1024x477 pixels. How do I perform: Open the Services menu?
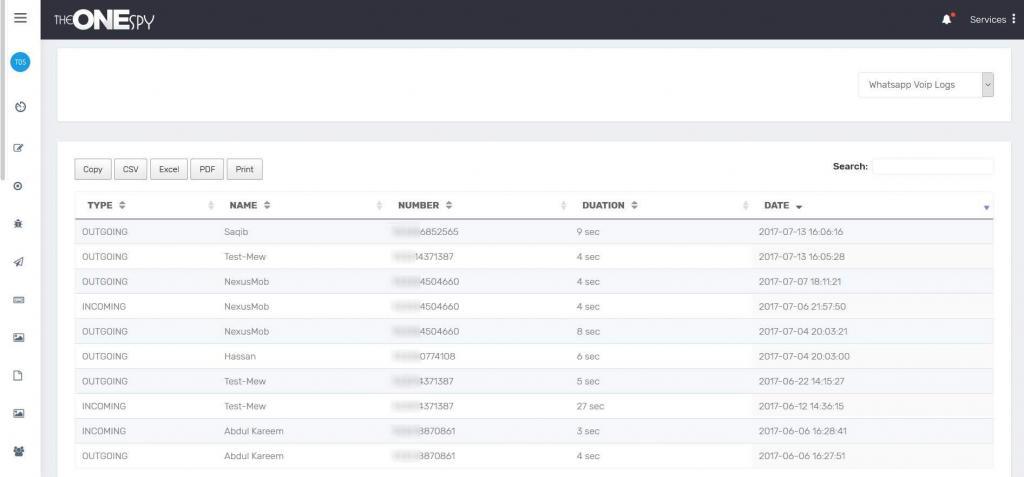992,19
